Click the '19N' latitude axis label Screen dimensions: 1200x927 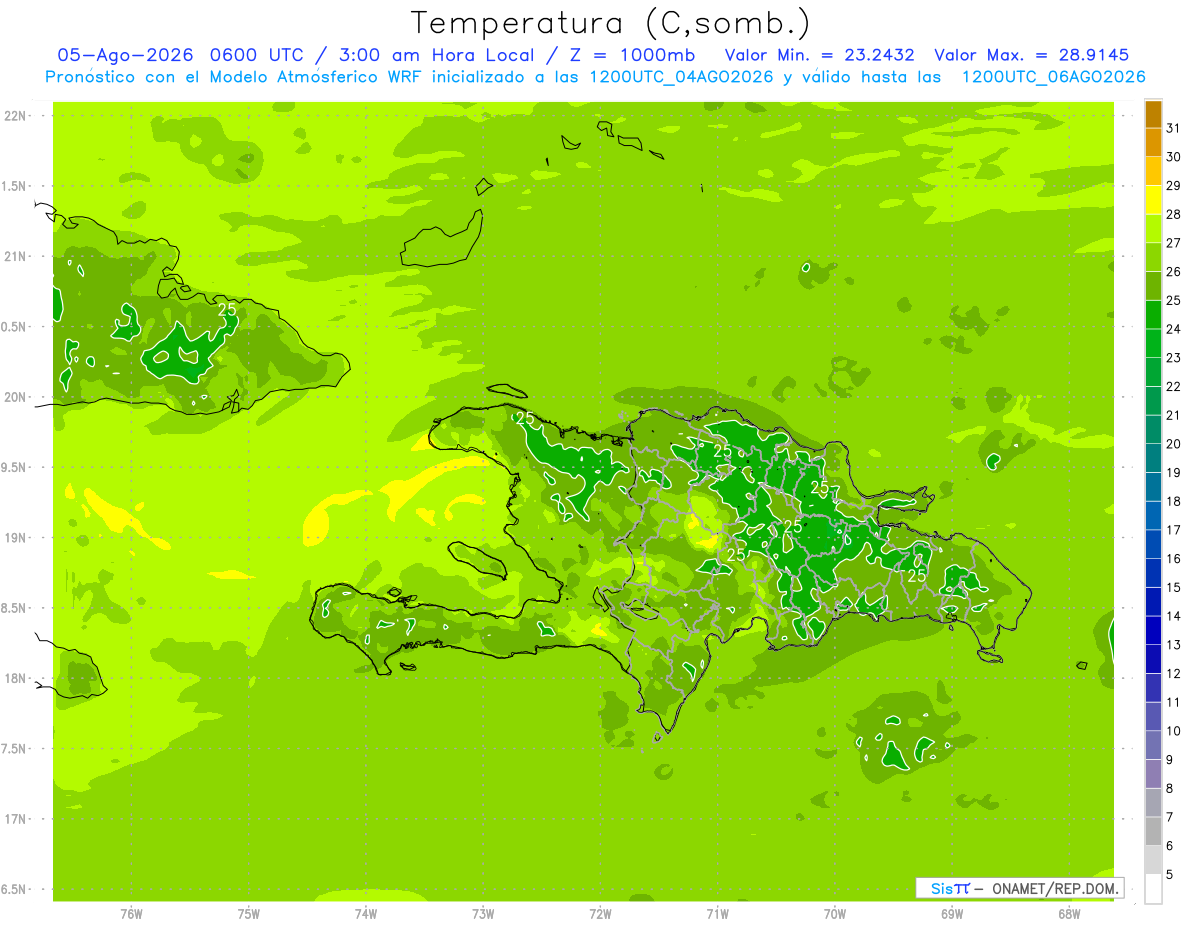[16, 538]
